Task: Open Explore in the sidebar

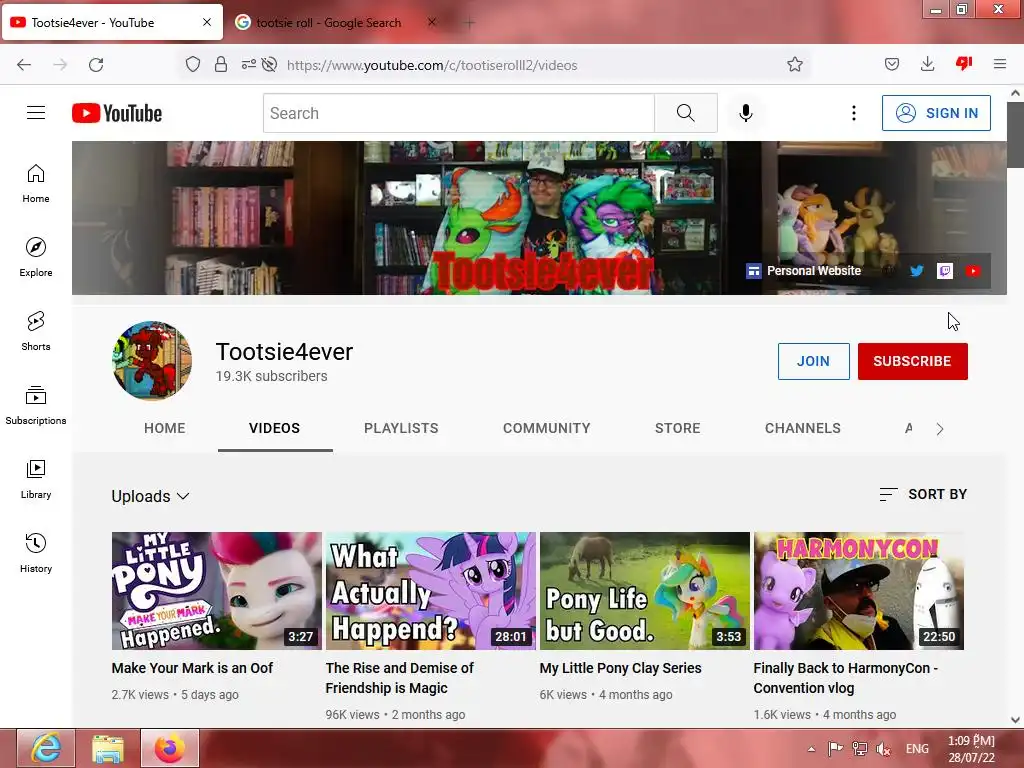Action: (x=36, y=257)
